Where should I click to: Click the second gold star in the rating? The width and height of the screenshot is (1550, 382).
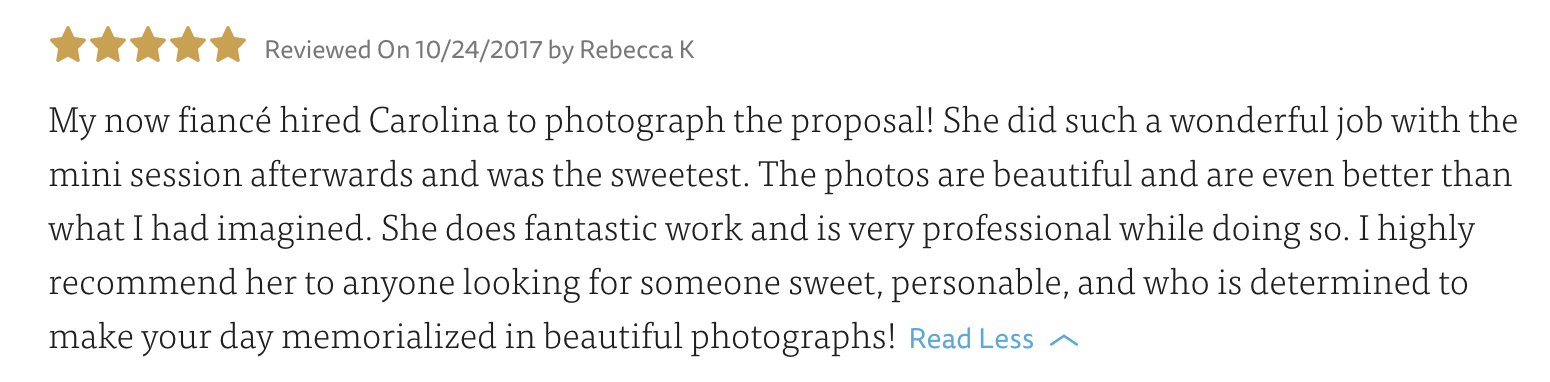pos(108,46)
